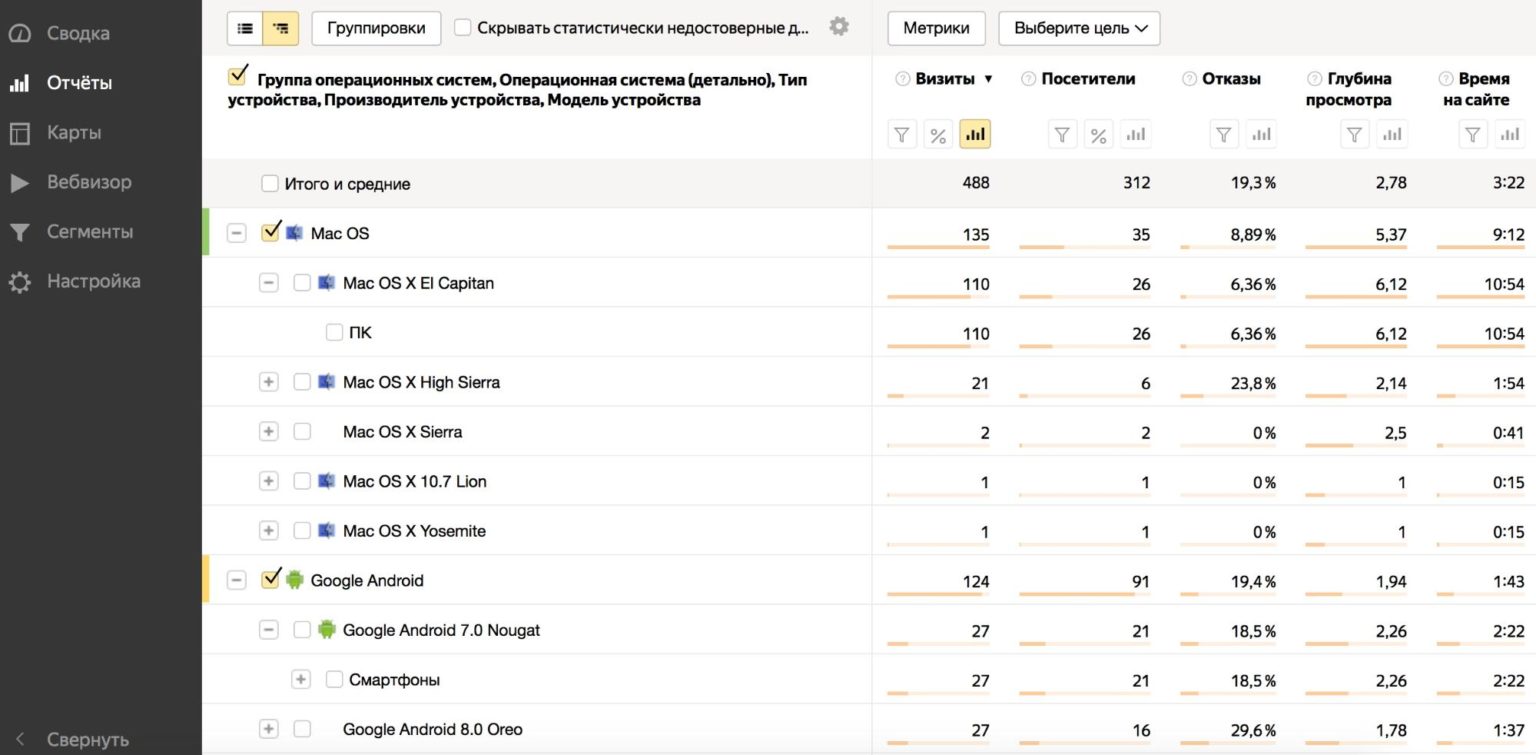Image resolution: width=1536 pixels, height=755 pixels.
Task: Sort by Визиты column header
Action: tap(945, 79)
